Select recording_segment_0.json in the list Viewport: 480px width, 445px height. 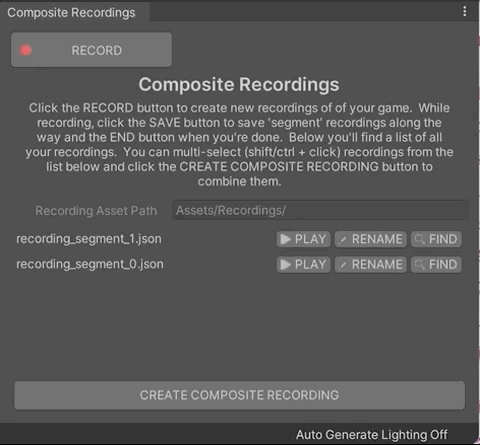pyautogui.click(x=90, y=264)
